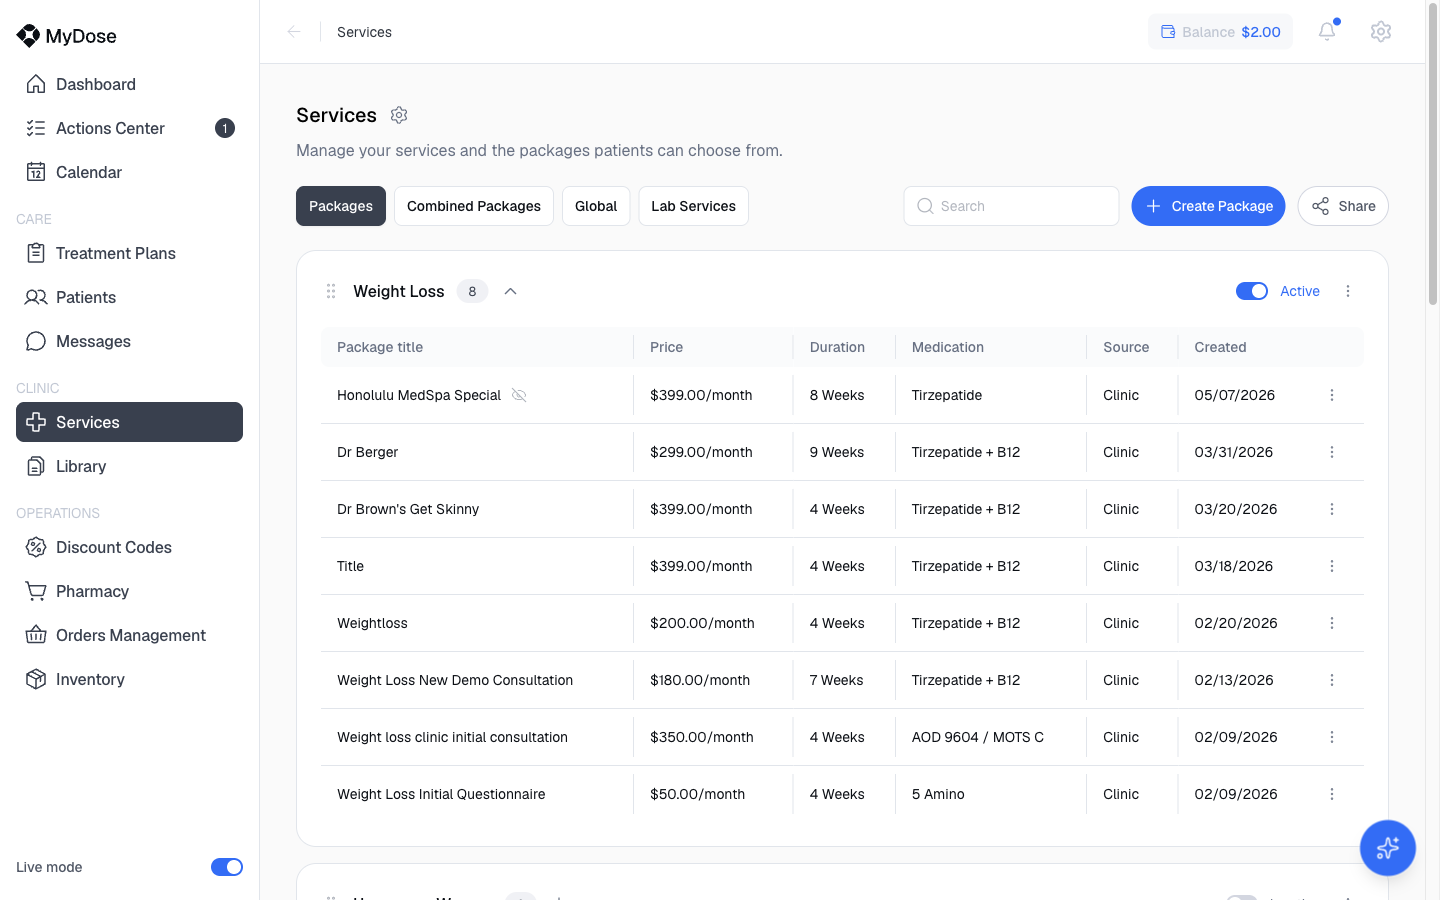Click the Package title column header
This screenshot has height=900, width=1440.
coord(380,347)
